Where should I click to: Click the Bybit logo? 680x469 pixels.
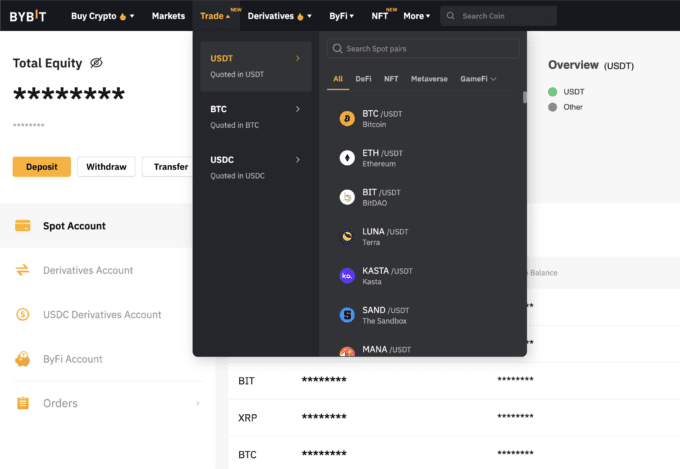tap(28, 16)
